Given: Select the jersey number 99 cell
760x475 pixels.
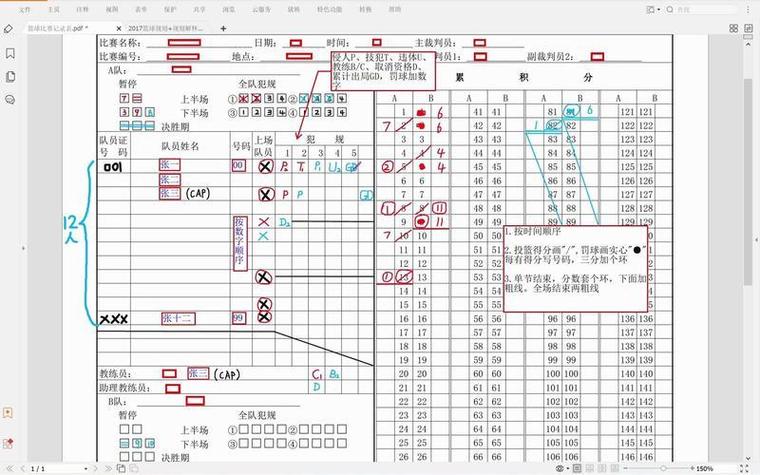Looking at the screenshot, I should [239, 318].
